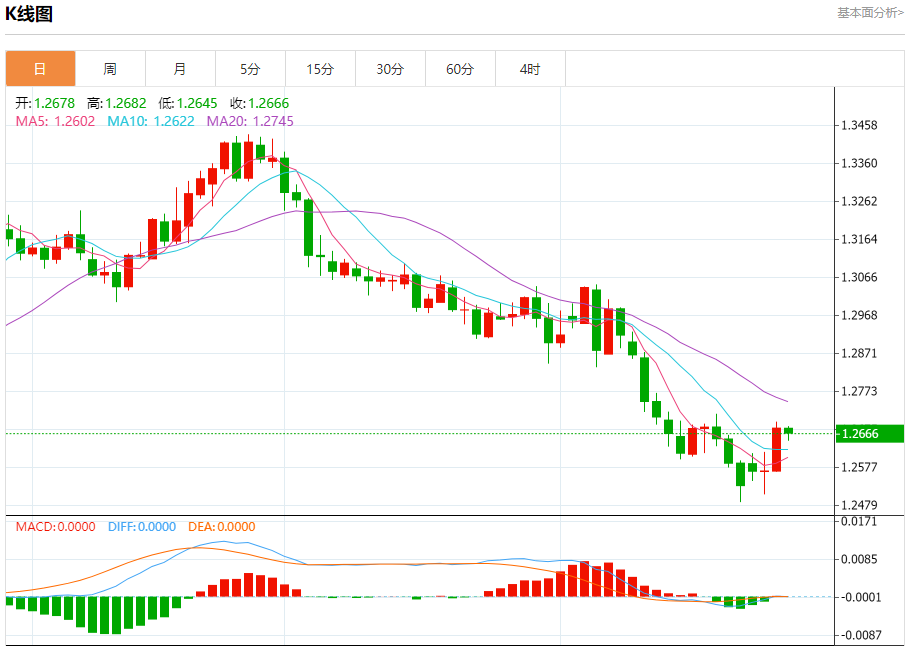This screenshot has height=646, width=908.
Task: Click the last large red candlestick
Action: (776, 449)
